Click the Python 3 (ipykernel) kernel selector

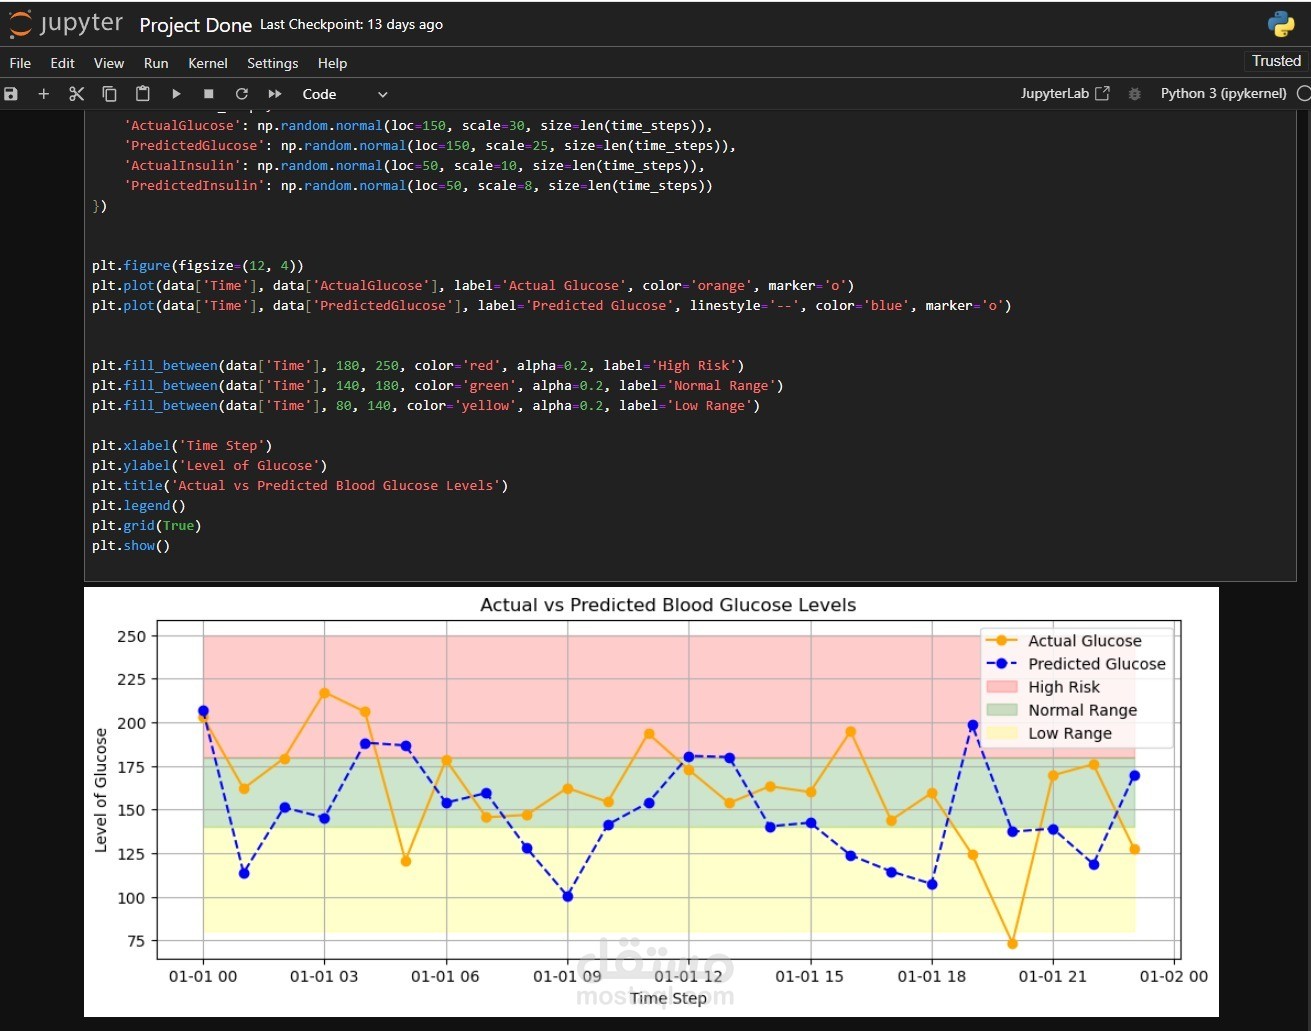point(1223,93)
